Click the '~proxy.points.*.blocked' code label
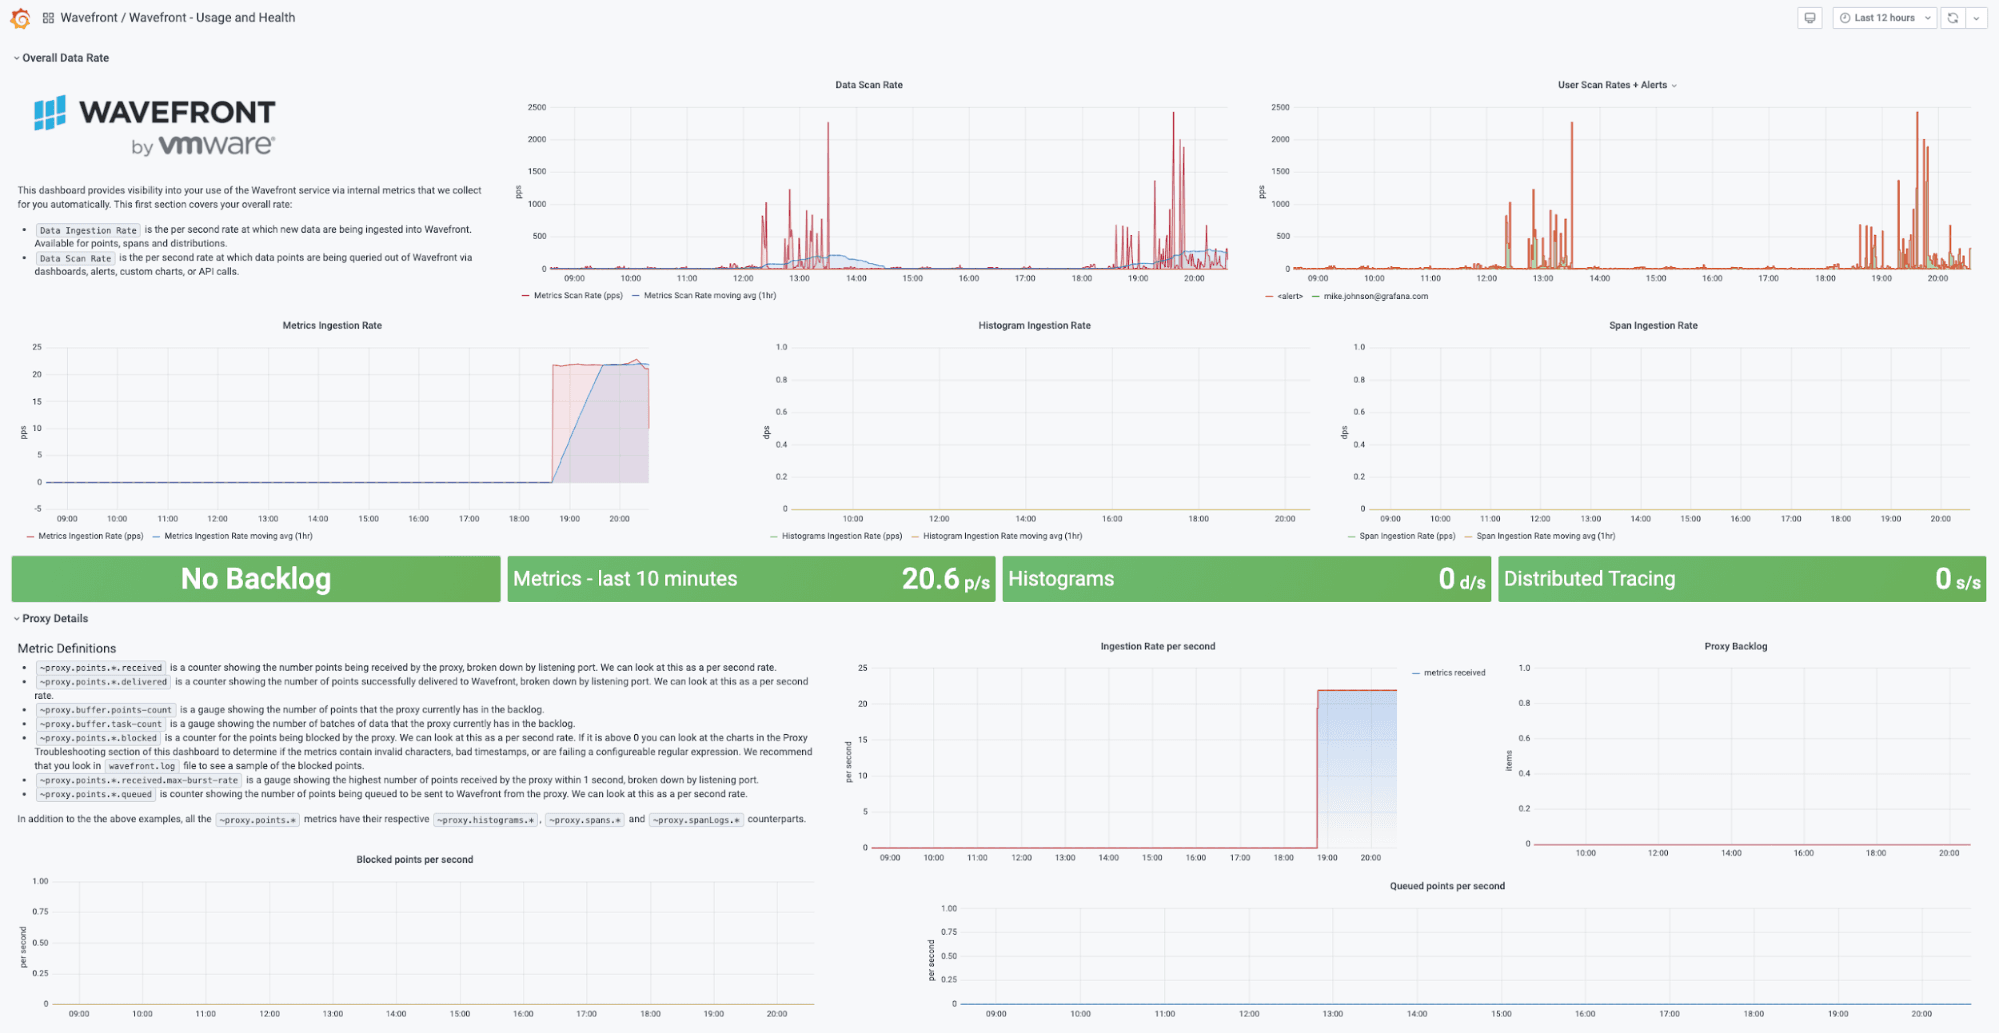This screenshot has width=1999, height=1034. coord(98,738)
